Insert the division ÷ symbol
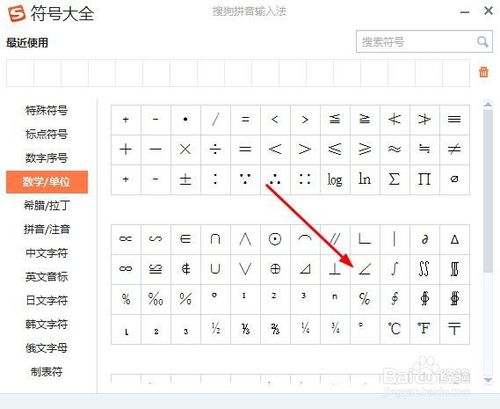 click(215, 149)
